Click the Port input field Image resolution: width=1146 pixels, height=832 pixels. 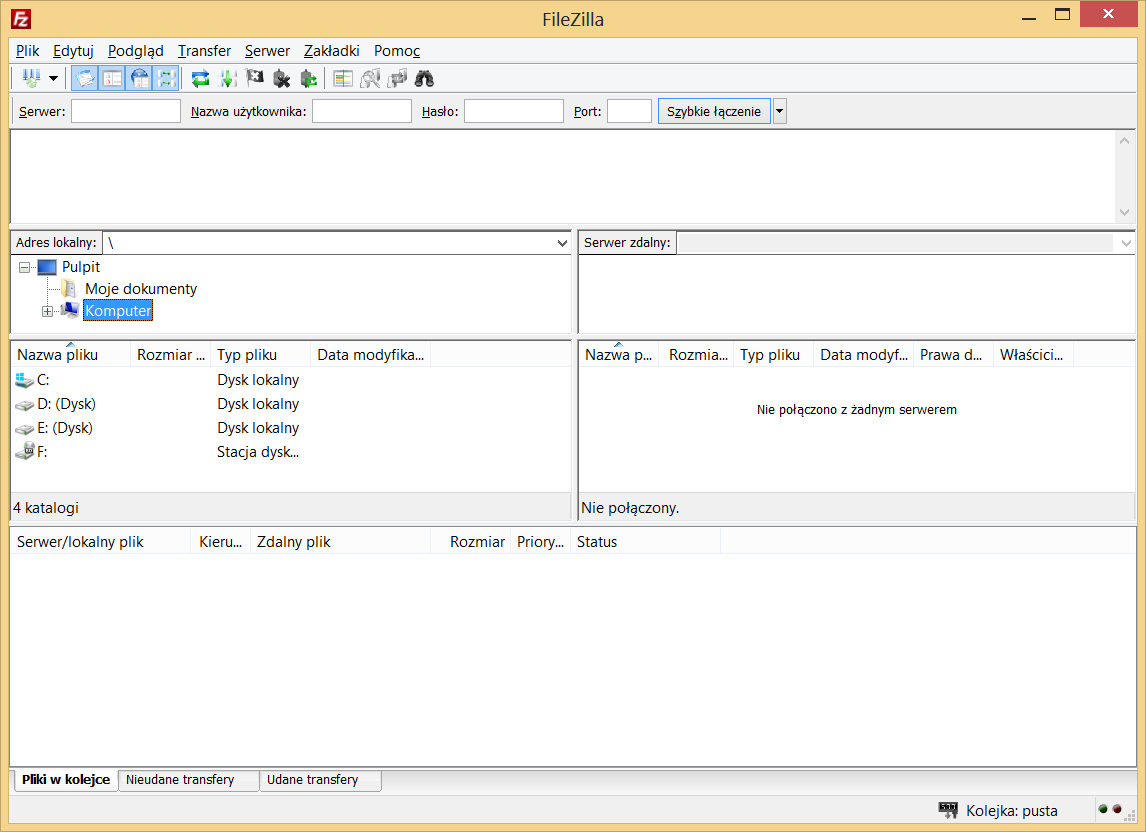point(629,111)
